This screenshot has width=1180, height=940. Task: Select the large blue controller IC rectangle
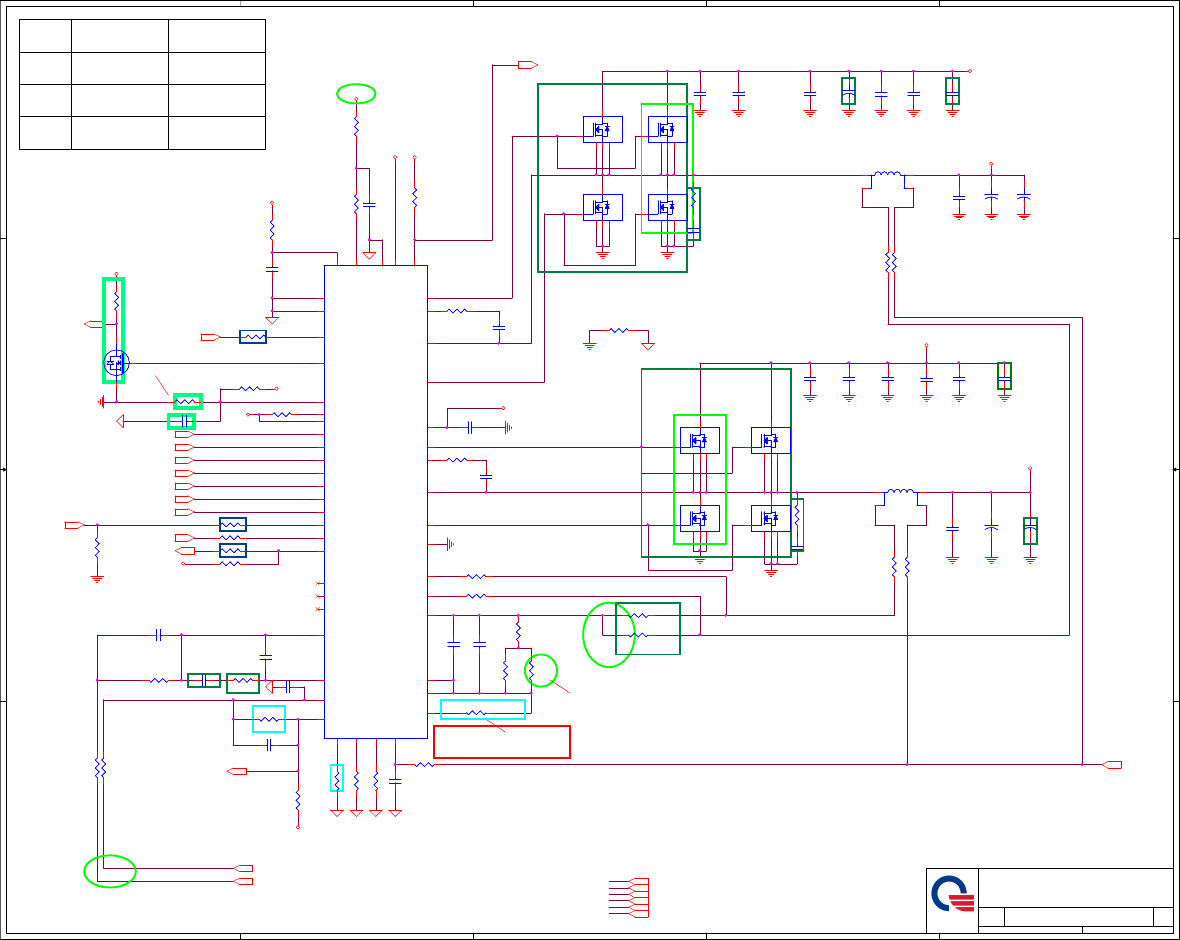376,502
